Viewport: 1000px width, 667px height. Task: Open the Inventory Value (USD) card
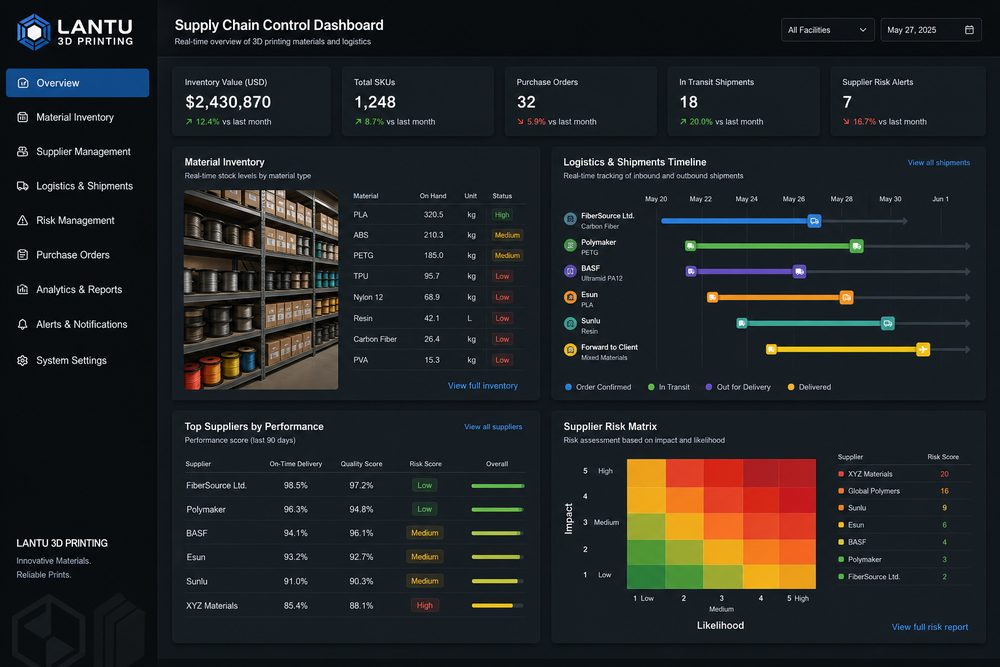251,101
